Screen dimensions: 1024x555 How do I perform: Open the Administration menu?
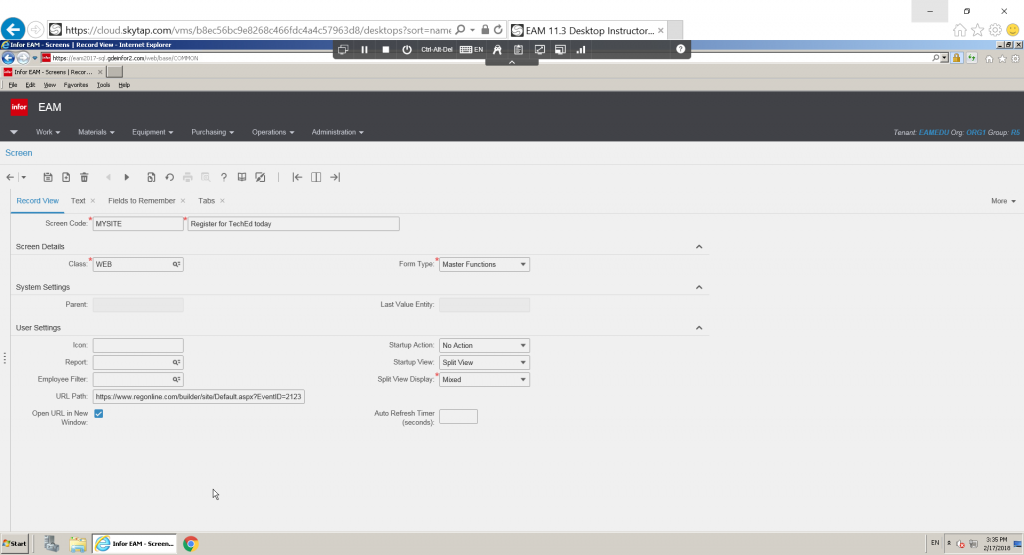pos(338,132)
